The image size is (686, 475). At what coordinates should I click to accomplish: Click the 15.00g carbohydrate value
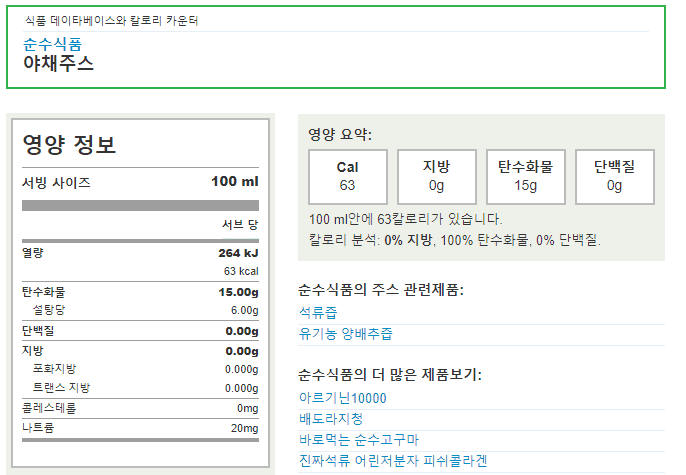click(238, 292)
